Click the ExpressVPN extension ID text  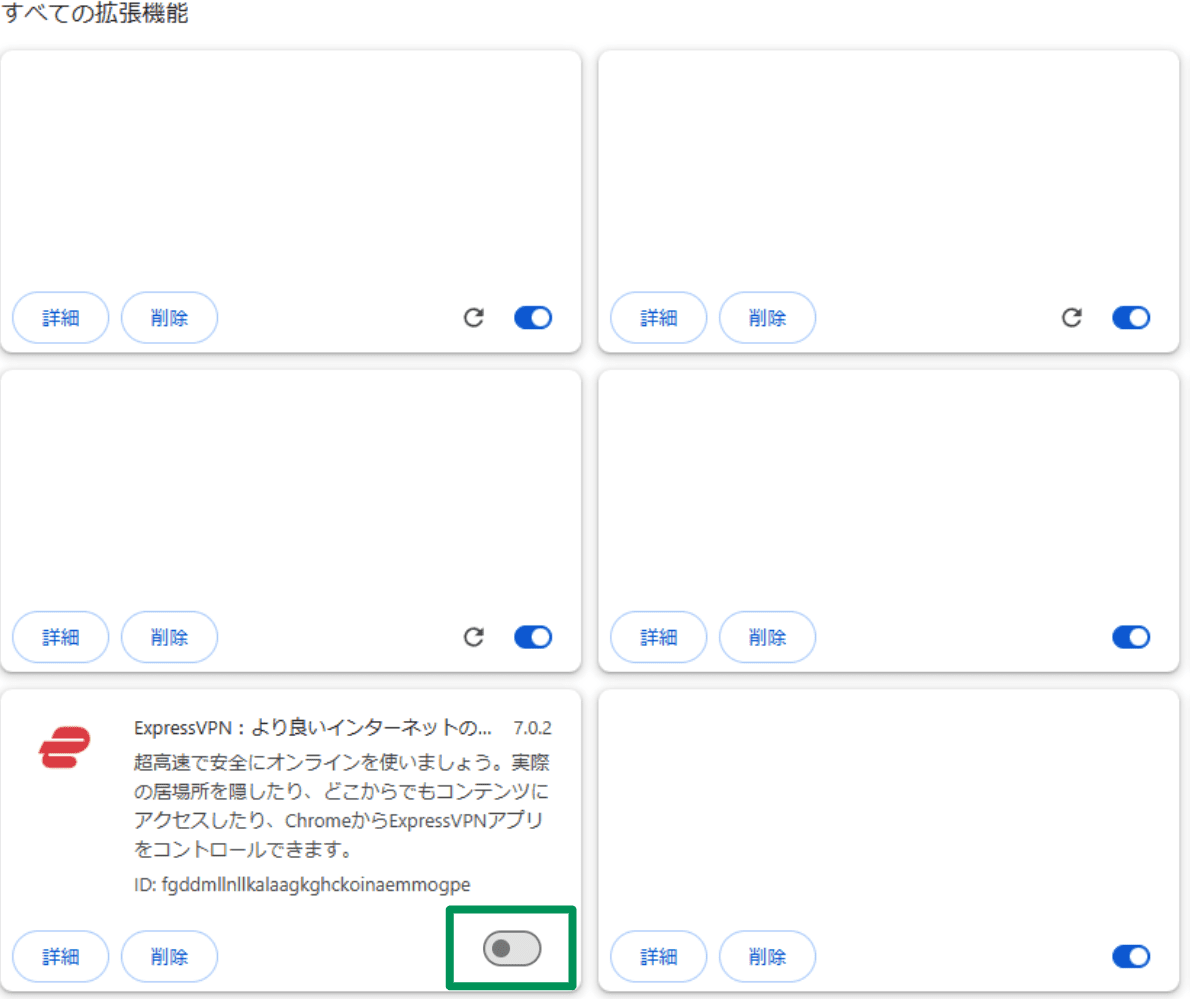(x=303, y=884)
